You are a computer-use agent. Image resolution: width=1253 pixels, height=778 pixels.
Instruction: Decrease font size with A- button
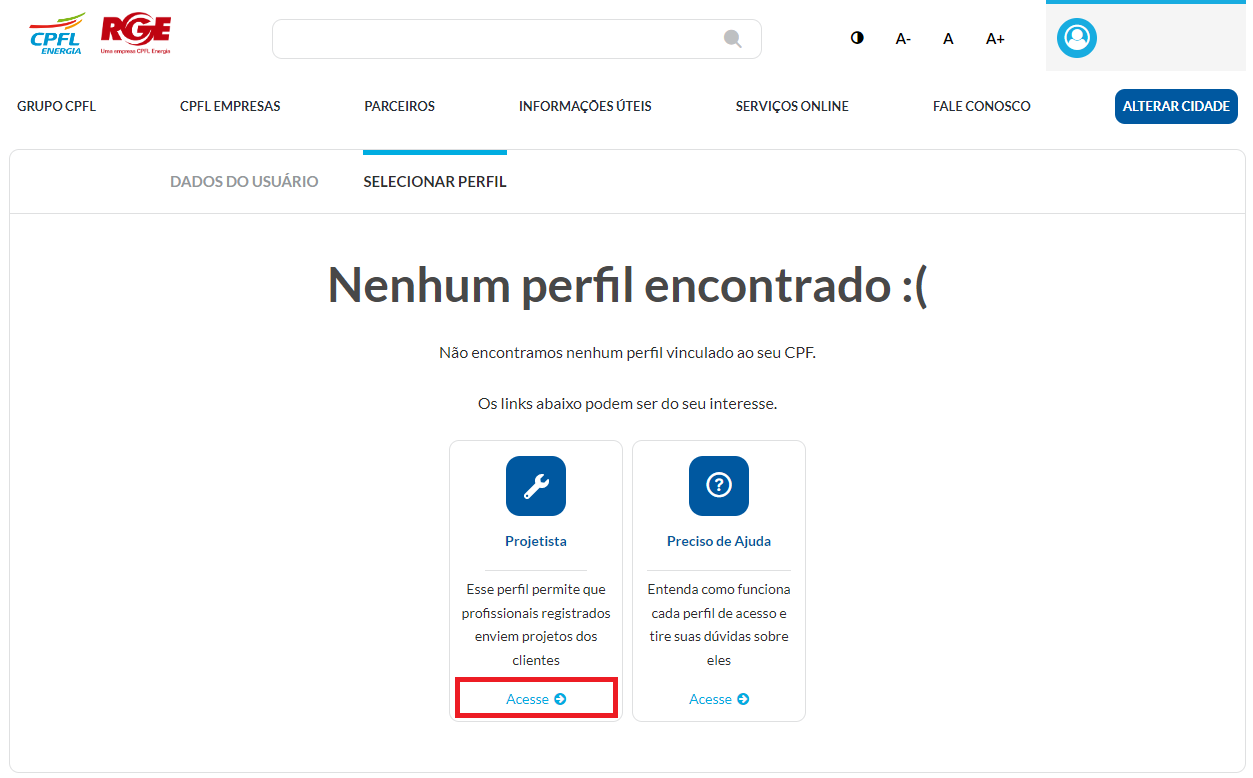[x=903, y=39]
